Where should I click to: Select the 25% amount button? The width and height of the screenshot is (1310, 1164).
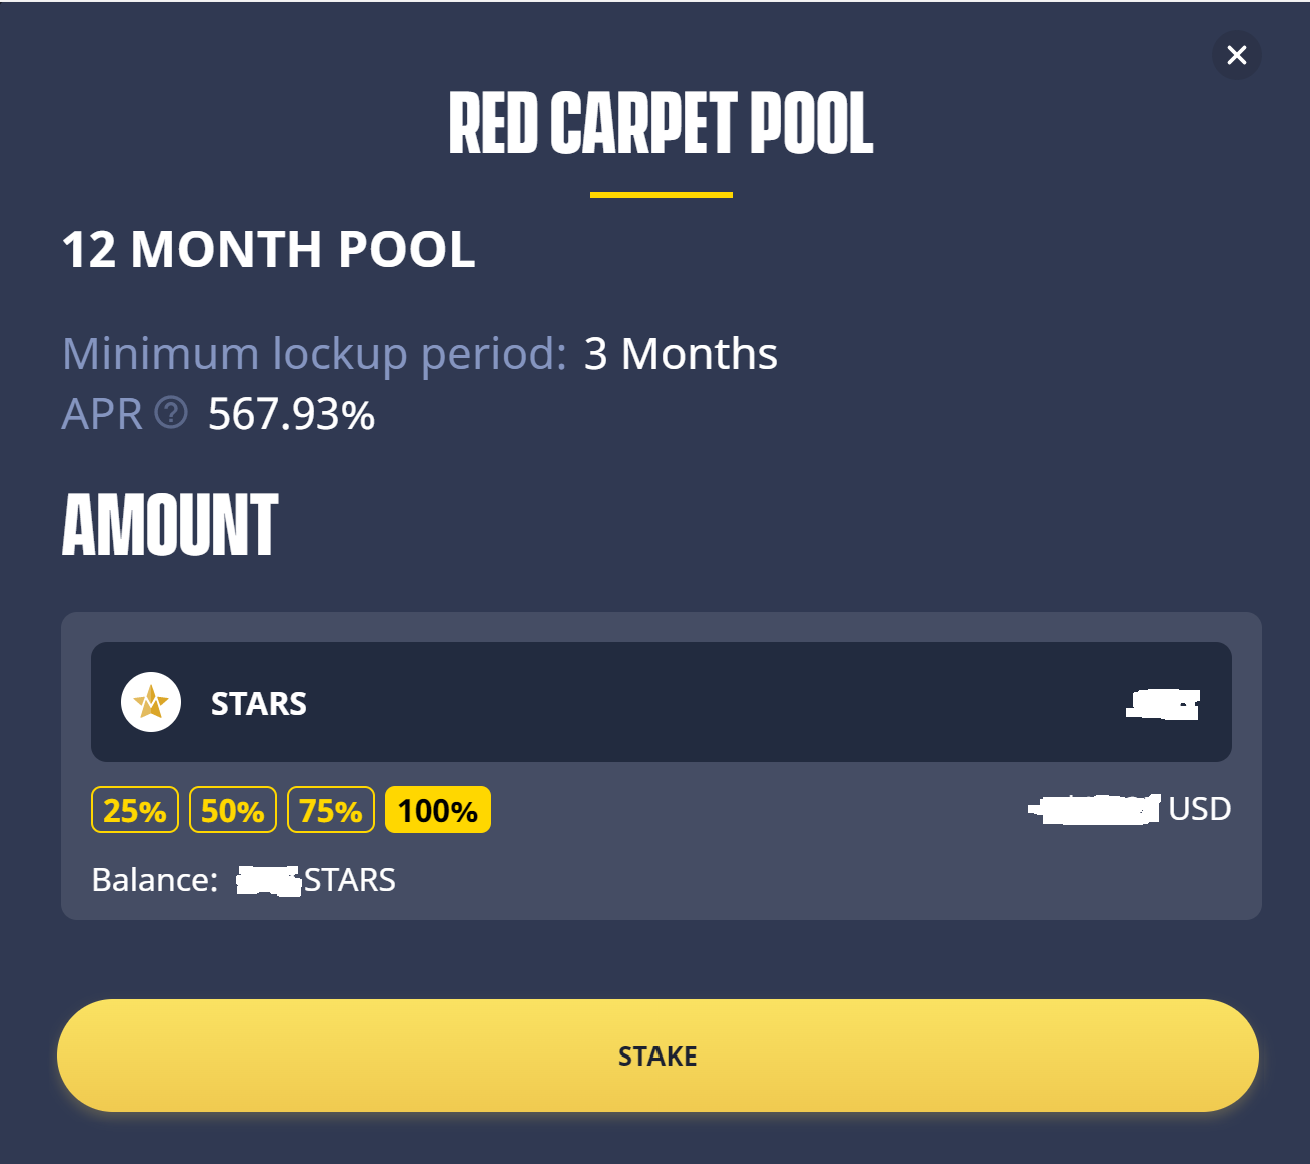tap(135, 810)
